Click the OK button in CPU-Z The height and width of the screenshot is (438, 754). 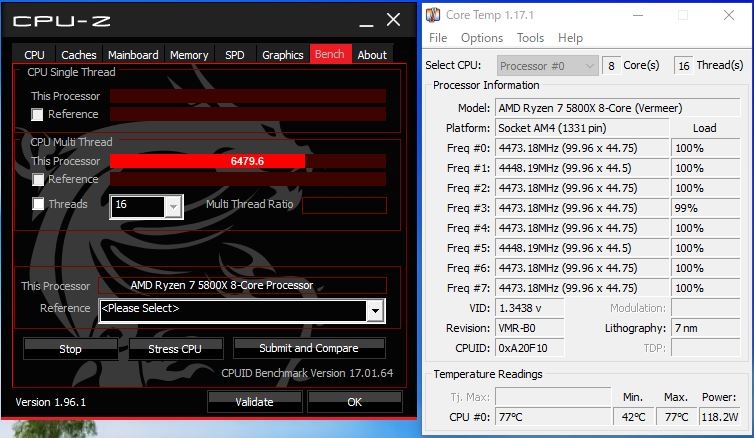[x=355, y=401]
